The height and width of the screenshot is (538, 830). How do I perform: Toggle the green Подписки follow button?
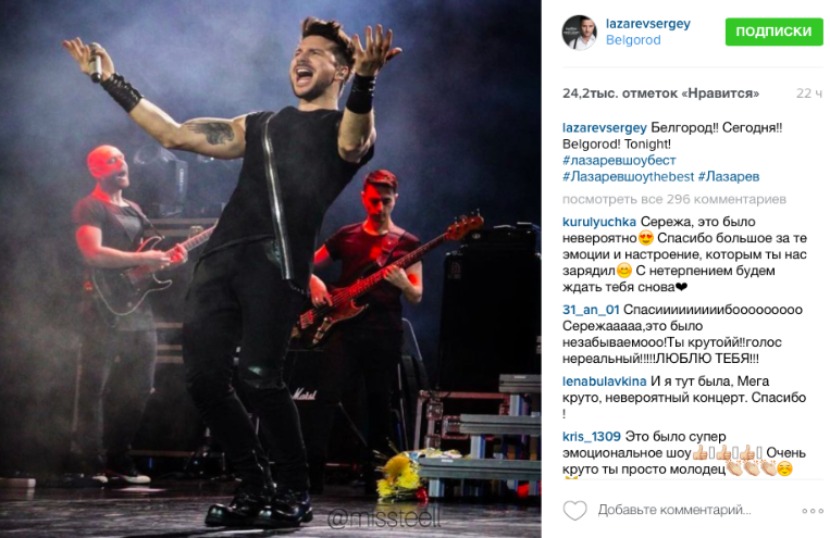774,31
